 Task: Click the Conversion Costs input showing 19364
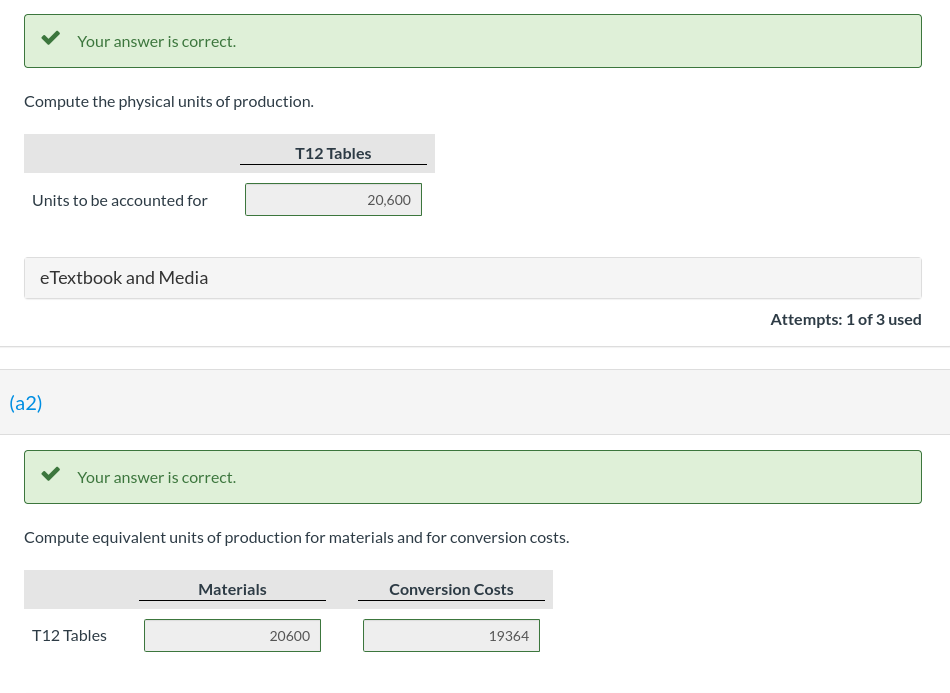coord(451,635)
